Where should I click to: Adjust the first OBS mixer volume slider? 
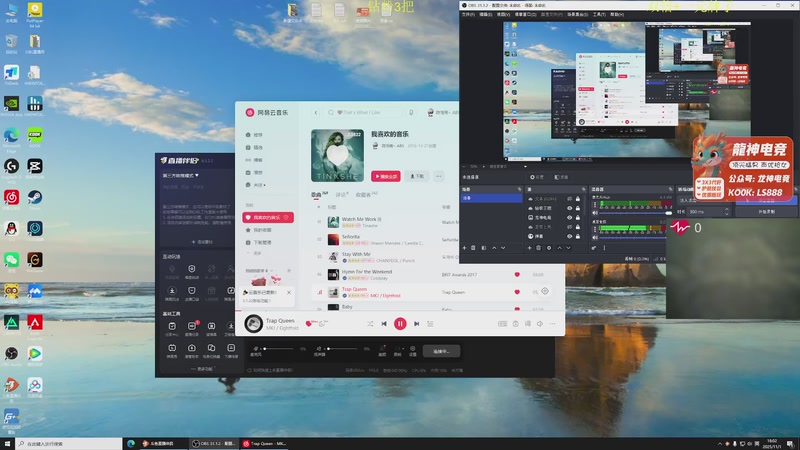coord(636,213)
